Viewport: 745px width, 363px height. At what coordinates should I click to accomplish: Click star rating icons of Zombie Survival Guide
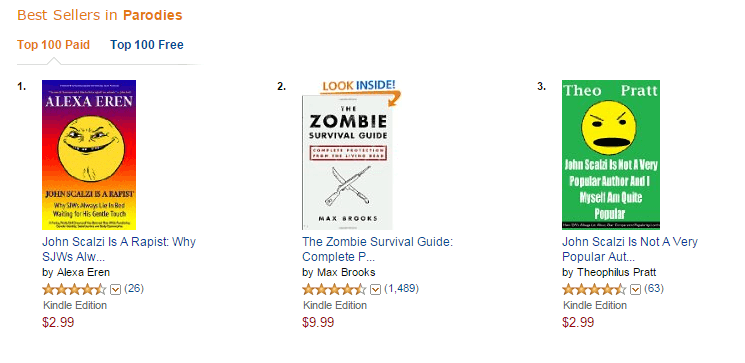(x=334, y=289)
